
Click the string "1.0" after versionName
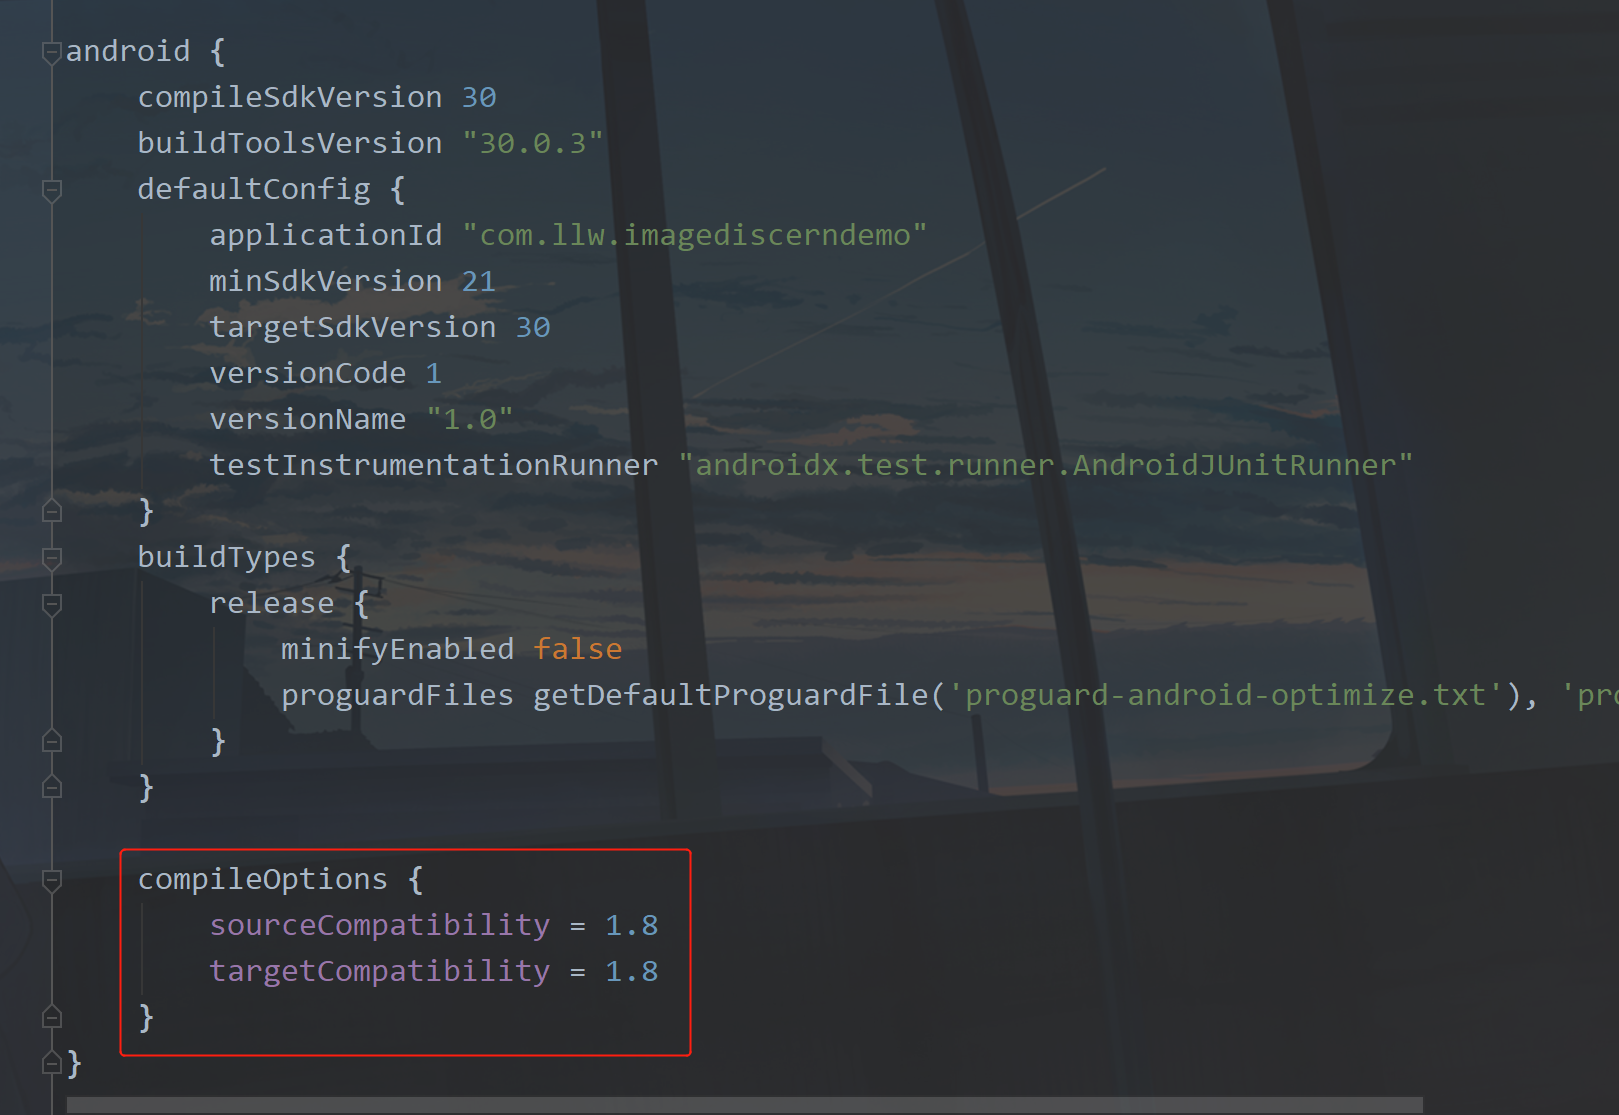[470, 419]
